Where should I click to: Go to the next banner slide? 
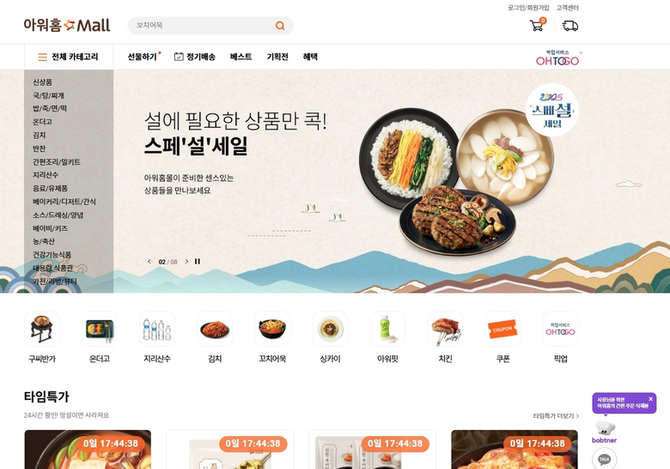(x=186, y=261)
